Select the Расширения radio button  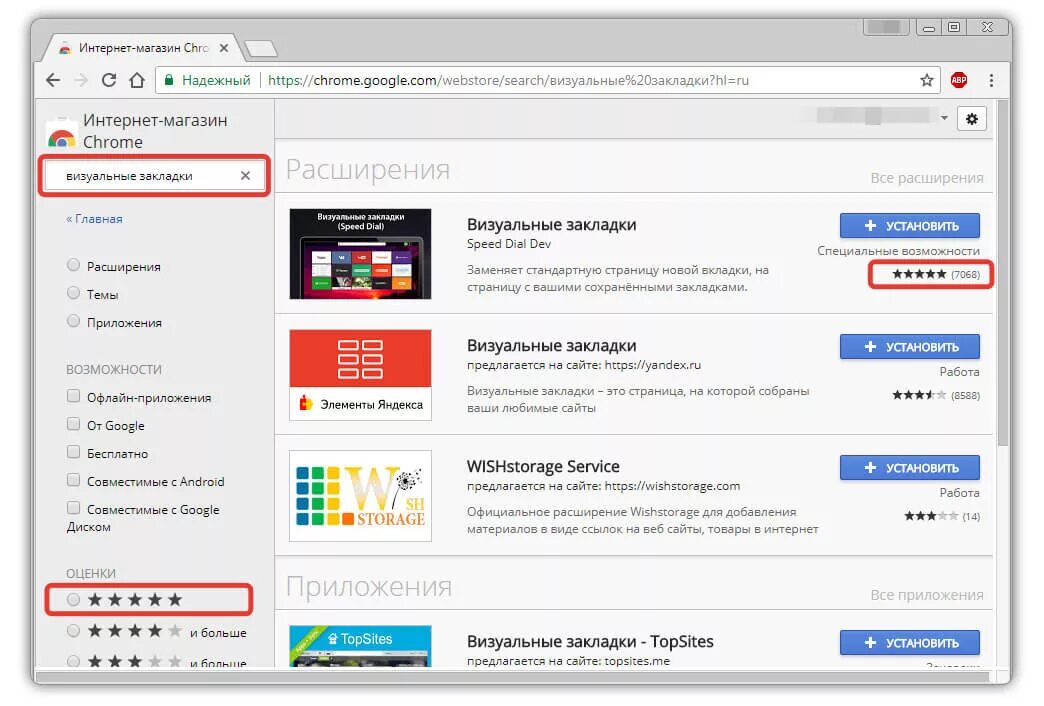pos(73,265)
